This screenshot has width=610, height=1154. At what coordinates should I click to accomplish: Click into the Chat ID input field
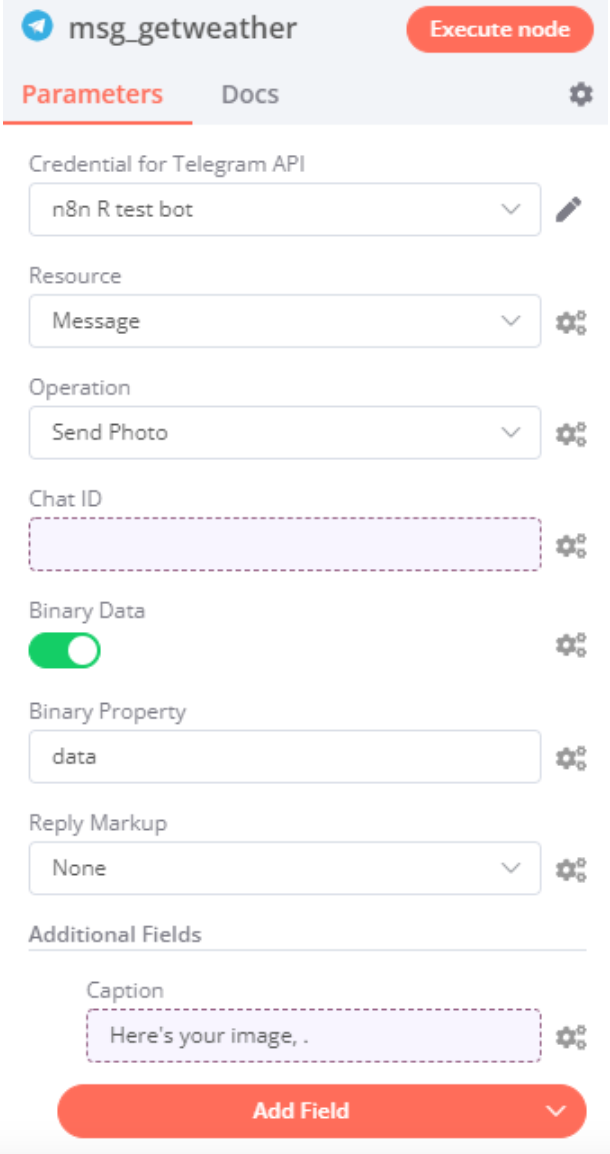(x=285, y=544)
